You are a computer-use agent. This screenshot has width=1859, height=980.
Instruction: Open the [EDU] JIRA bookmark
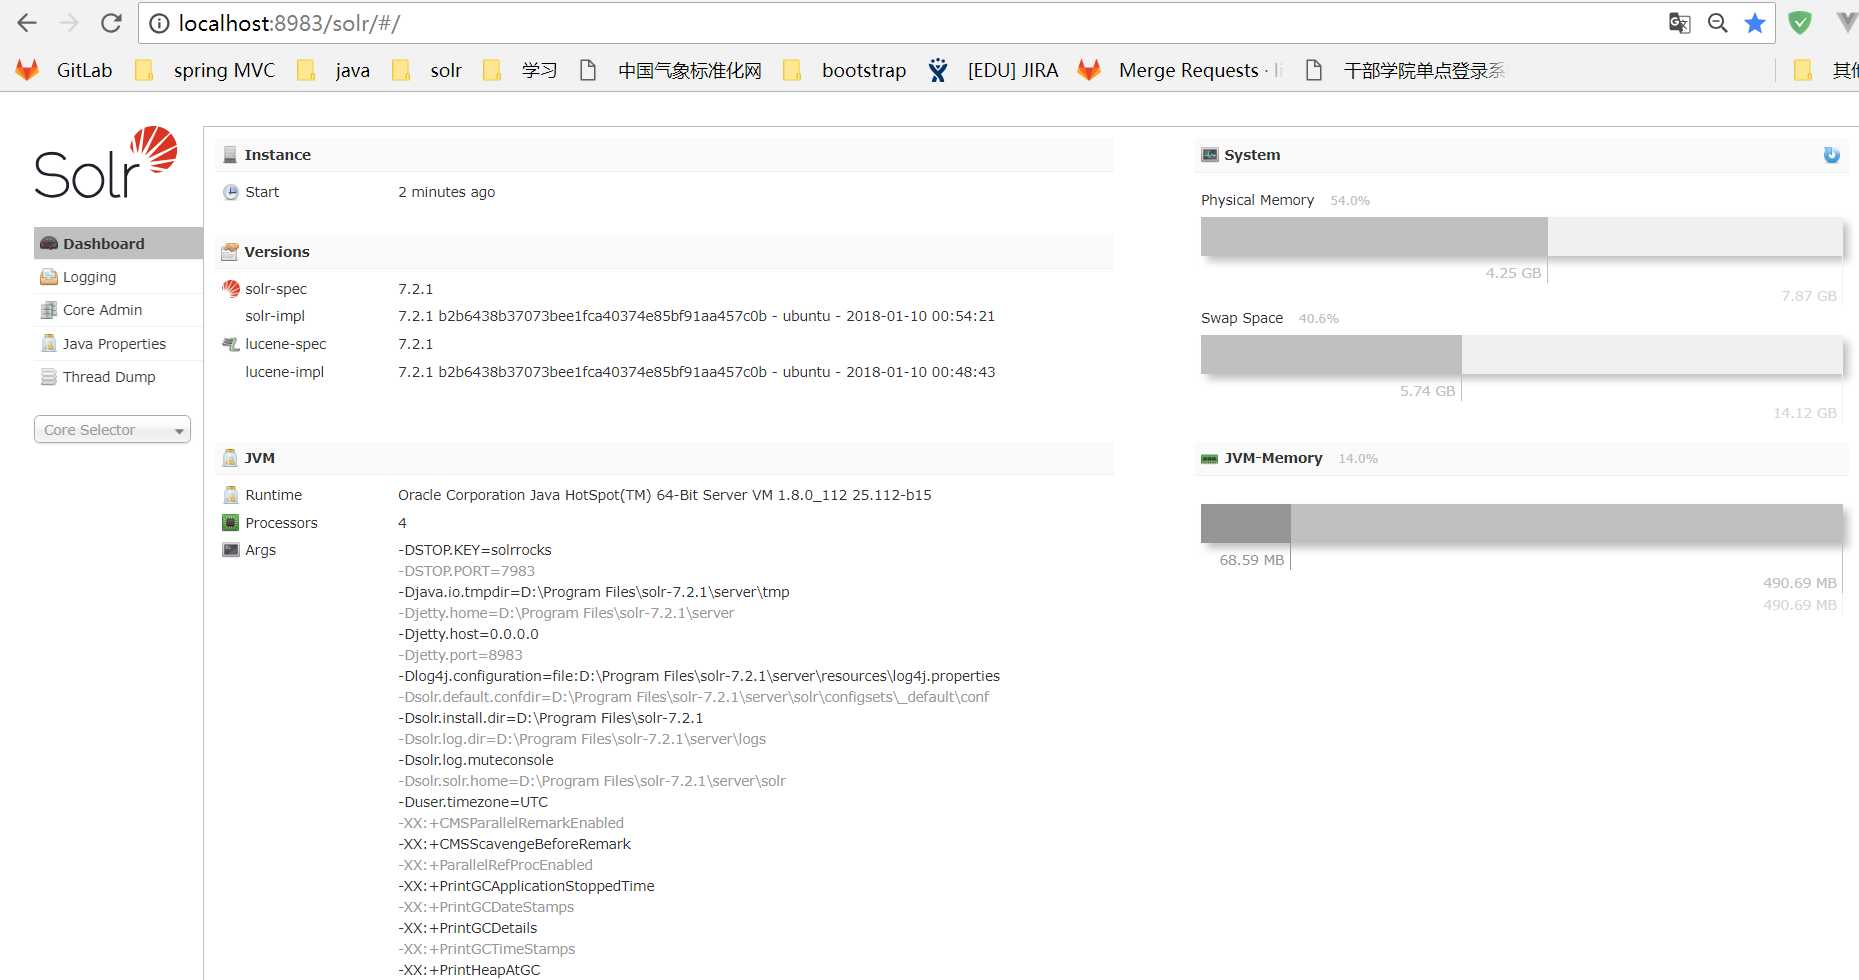click(992, 70)
